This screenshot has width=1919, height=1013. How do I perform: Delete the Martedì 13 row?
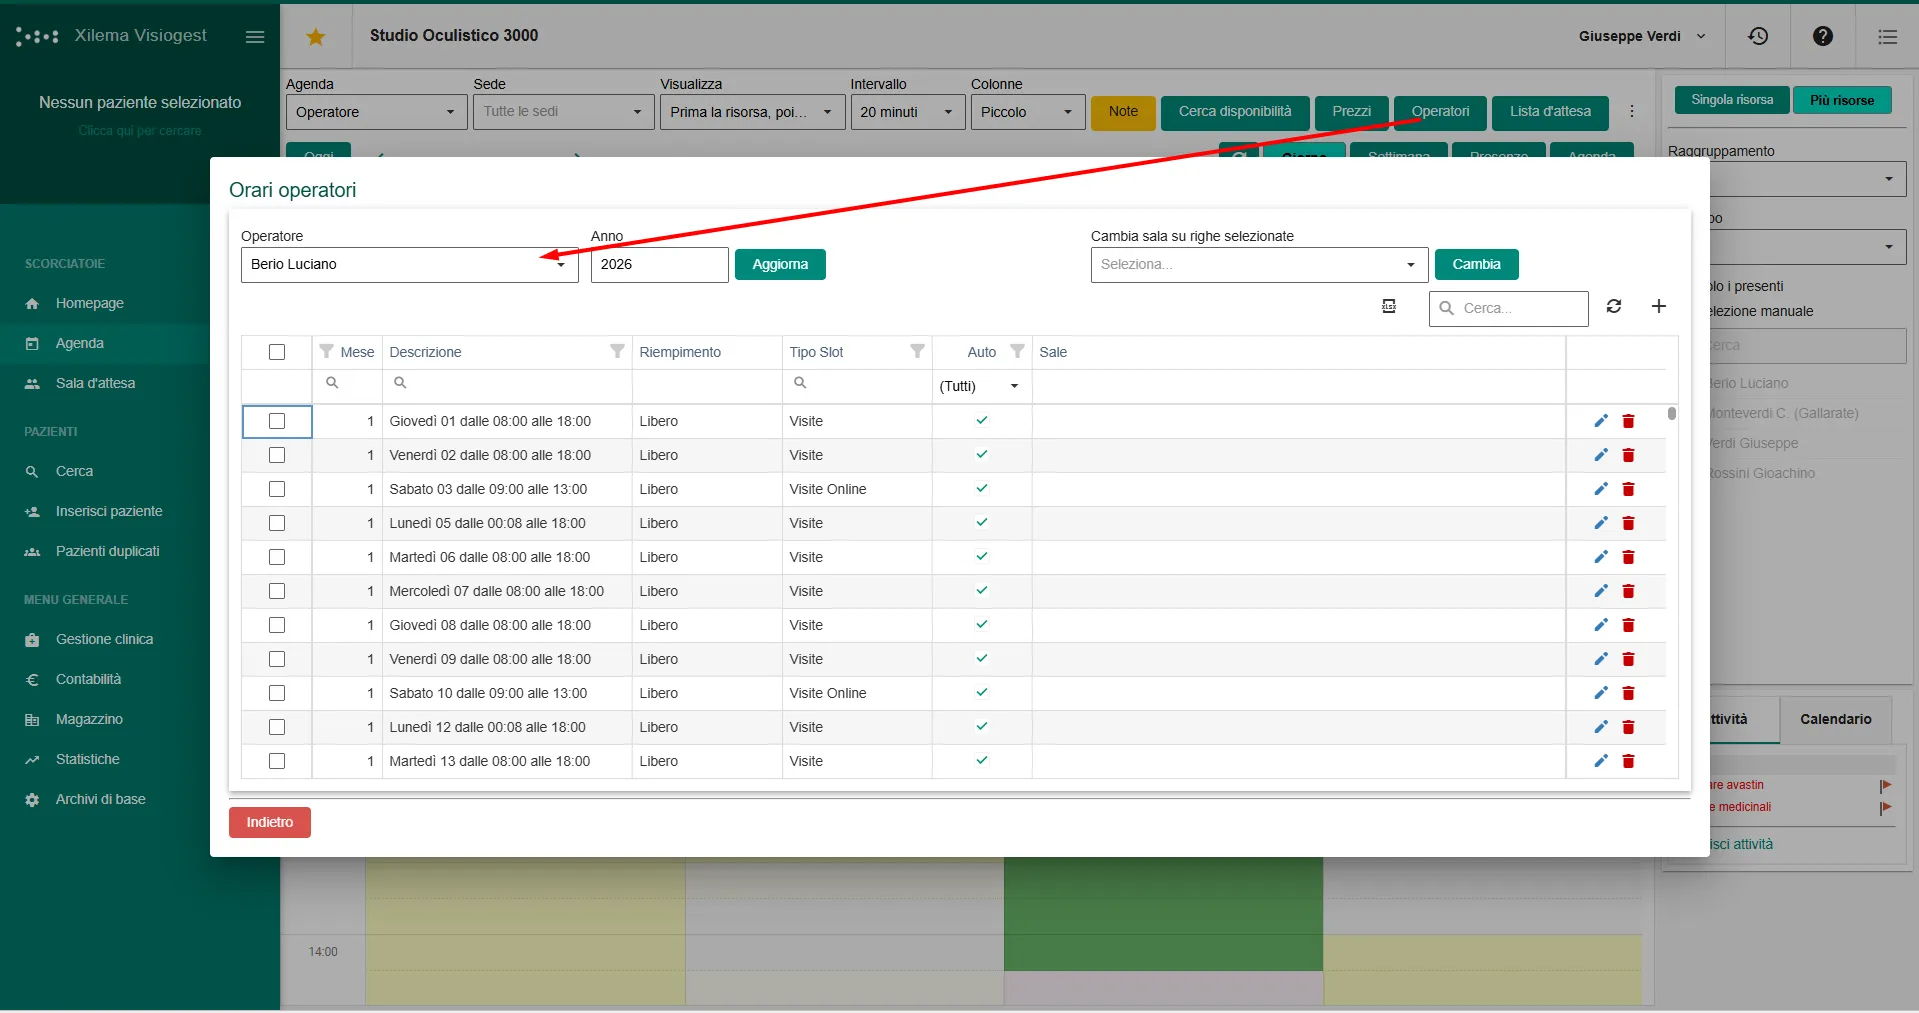[x=1628, y=761]
